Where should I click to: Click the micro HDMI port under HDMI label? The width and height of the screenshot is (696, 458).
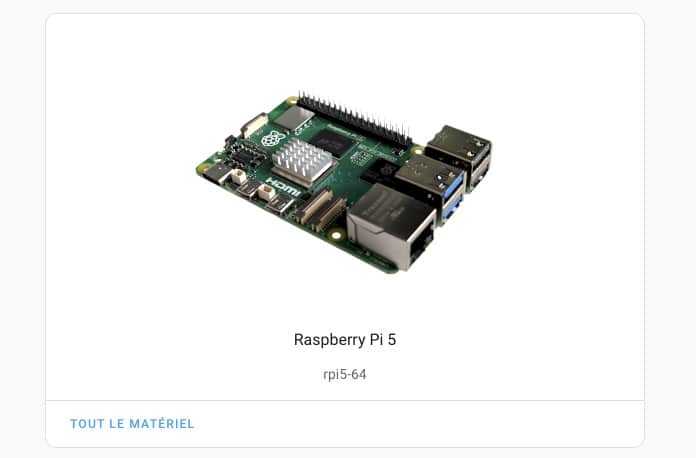pyautogui.click(x=279, y=204)
